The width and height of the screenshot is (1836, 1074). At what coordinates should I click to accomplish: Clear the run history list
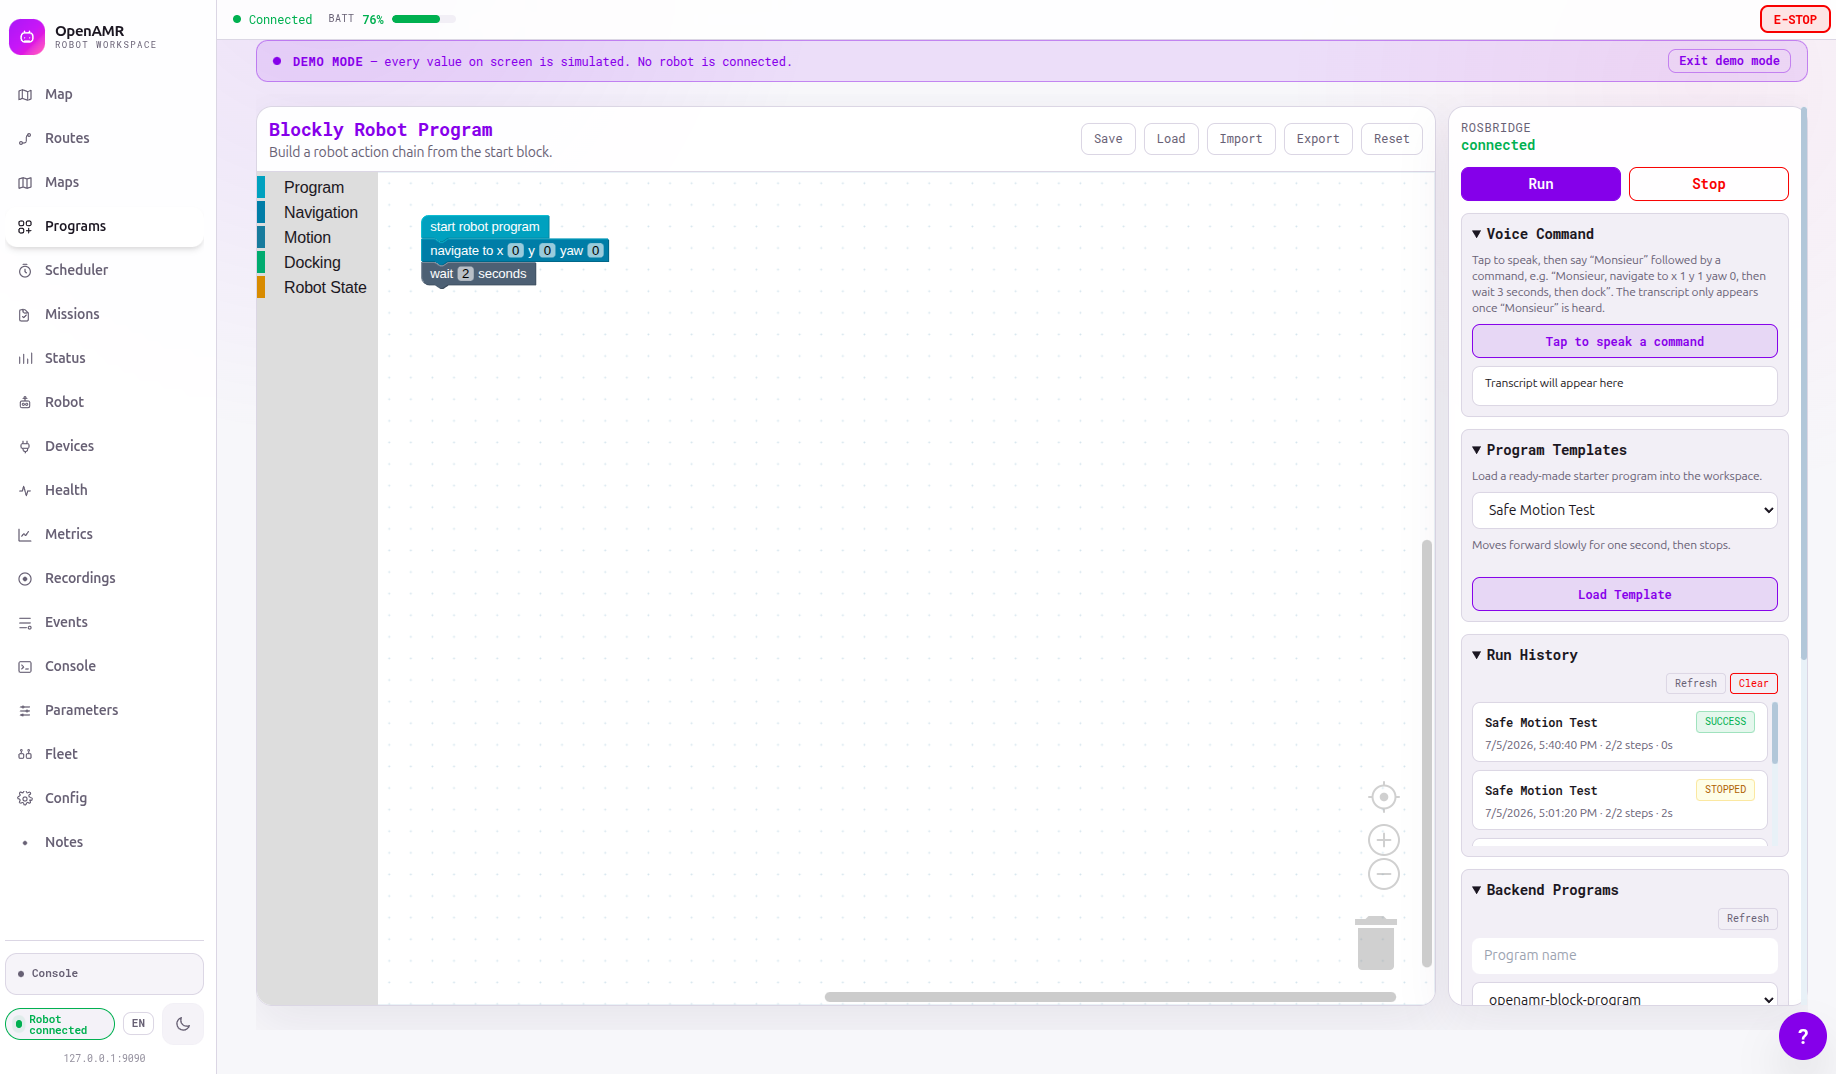tap(1754, 683)
